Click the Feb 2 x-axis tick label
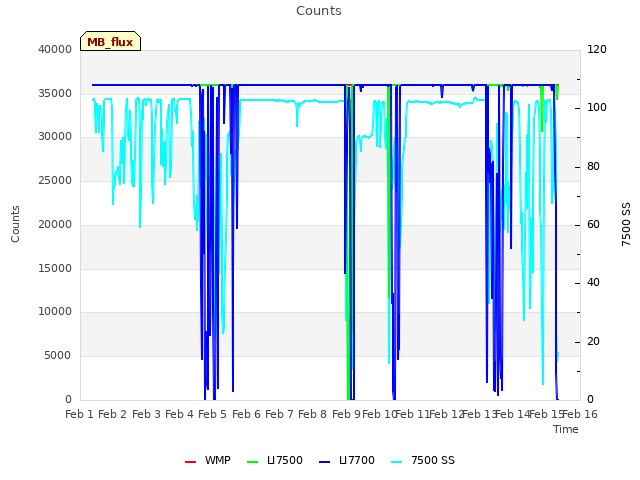 click(113, 414)
